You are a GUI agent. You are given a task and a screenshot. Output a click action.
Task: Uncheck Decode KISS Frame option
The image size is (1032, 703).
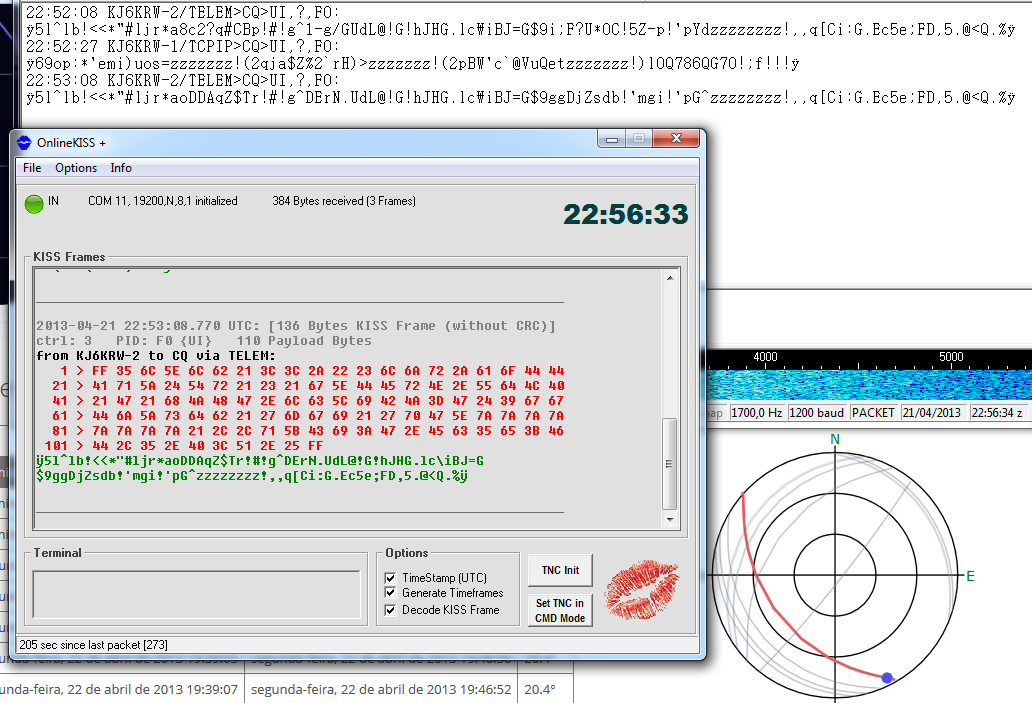click(391, 610)
